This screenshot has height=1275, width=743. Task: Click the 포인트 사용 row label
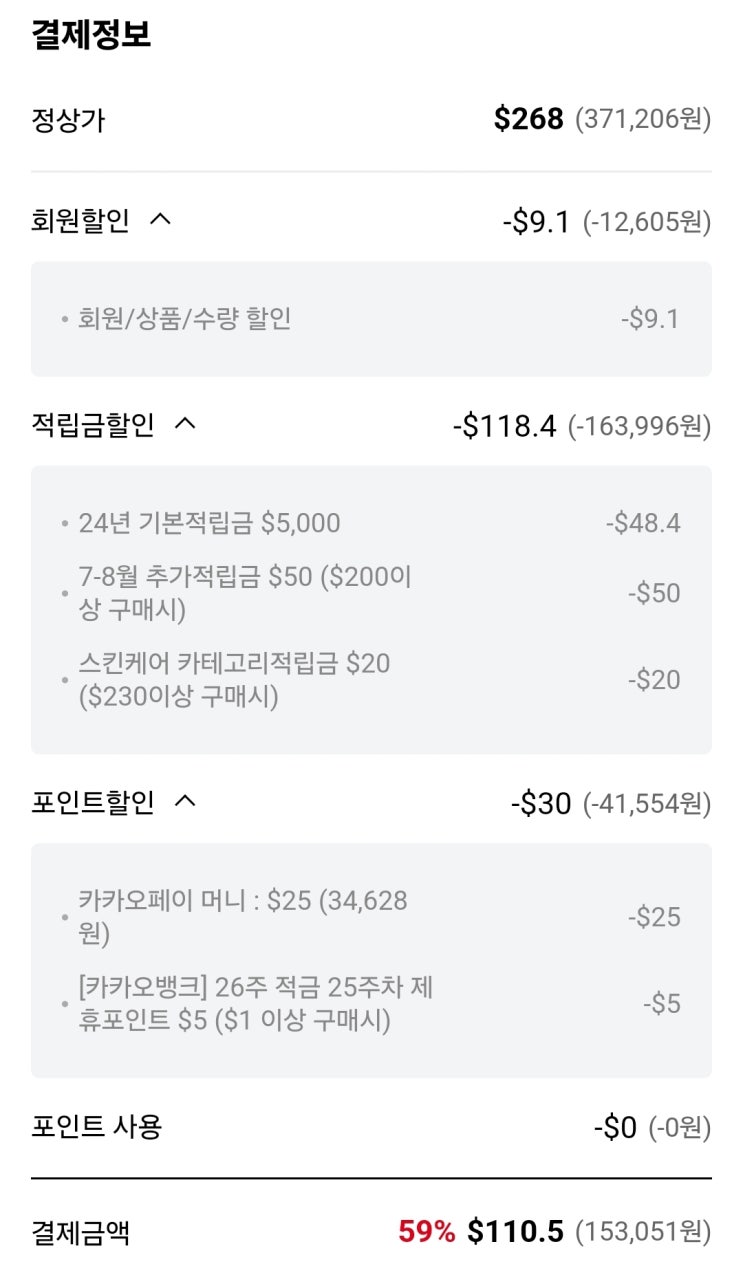point(97,1128)
